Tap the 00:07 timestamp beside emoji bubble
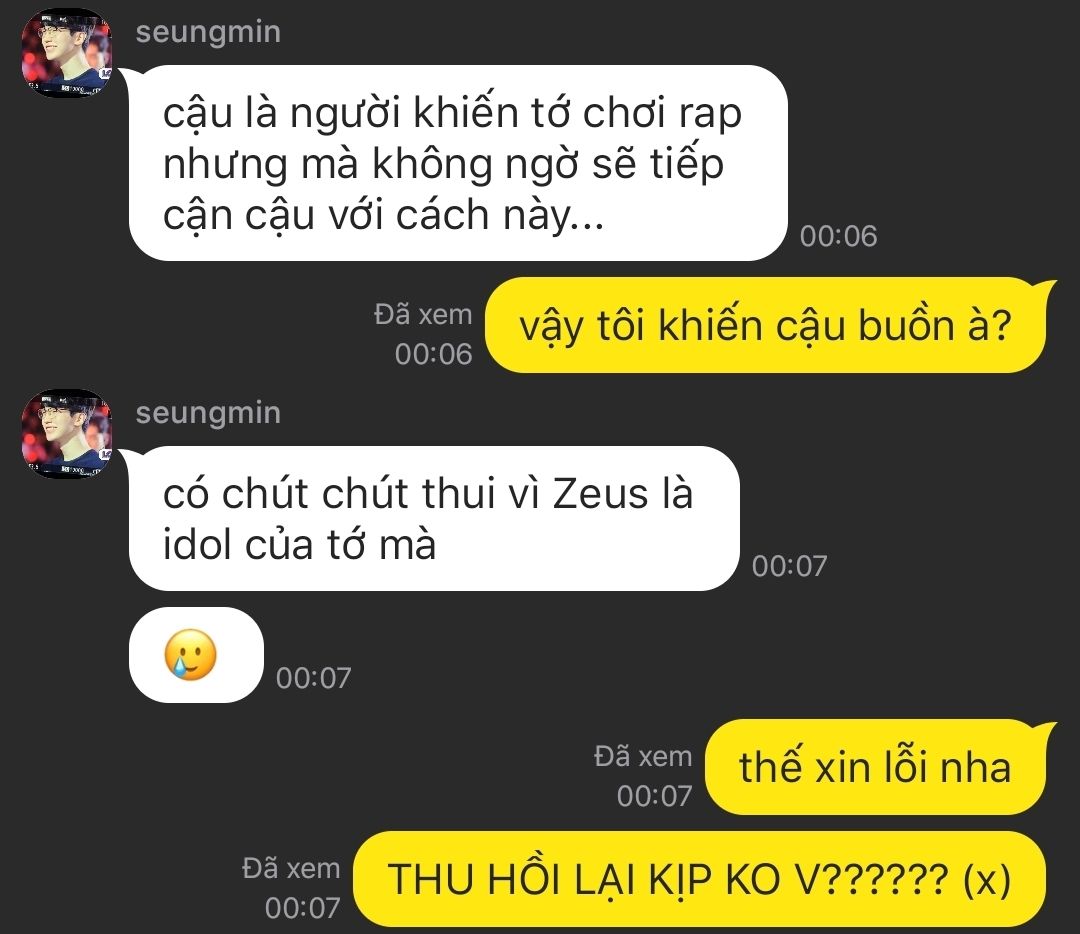Viewport: 1080px width, 934px height. click(x=313, y=678)
